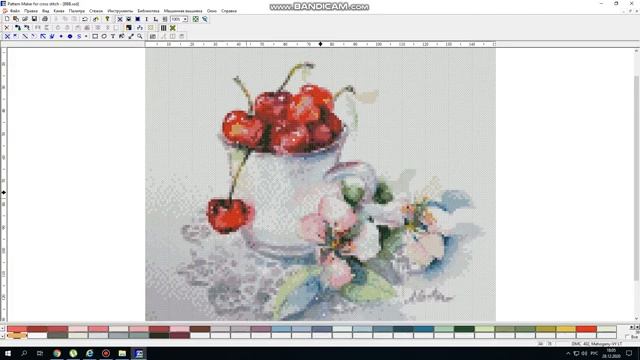Pick the yellow palette swatch

(x=566, y=329)
